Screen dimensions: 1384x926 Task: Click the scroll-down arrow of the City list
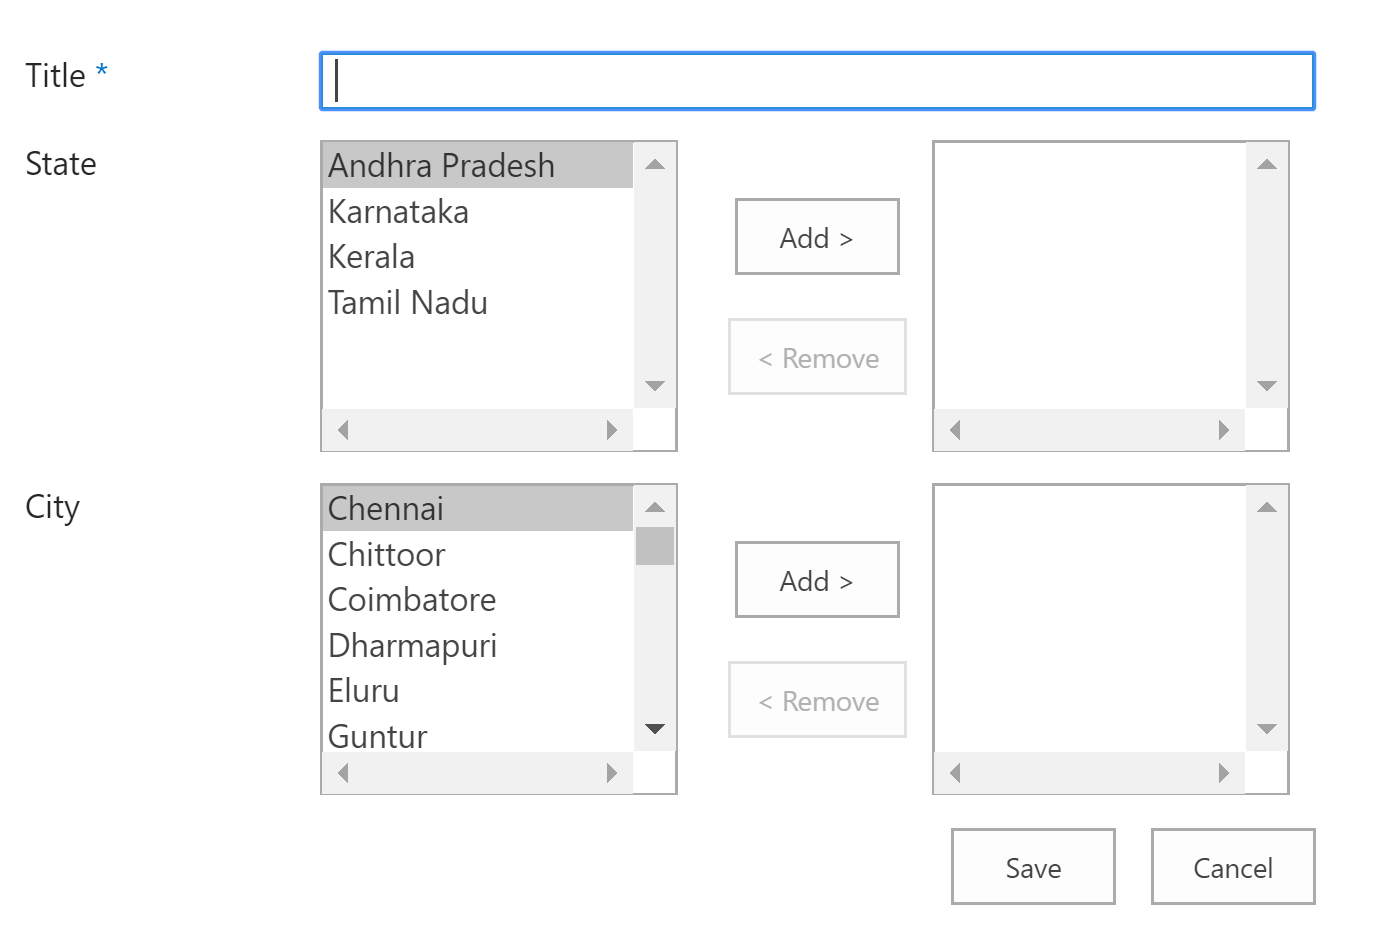click(x=655, y=728)
